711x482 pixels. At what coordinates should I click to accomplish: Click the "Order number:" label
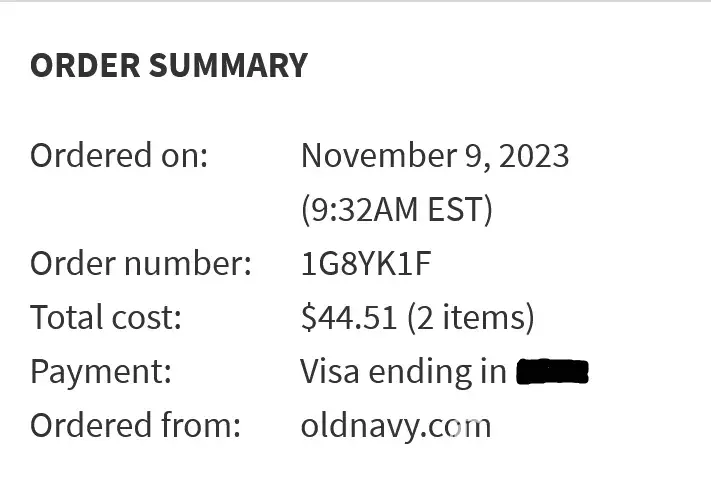point(140,264)
